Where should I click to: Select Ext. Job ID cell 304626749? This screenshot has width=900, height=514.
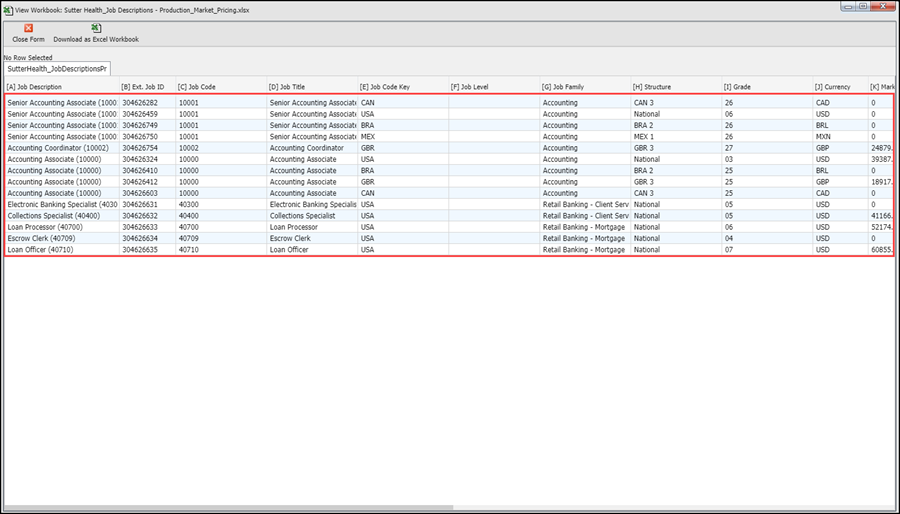[148, 125]
